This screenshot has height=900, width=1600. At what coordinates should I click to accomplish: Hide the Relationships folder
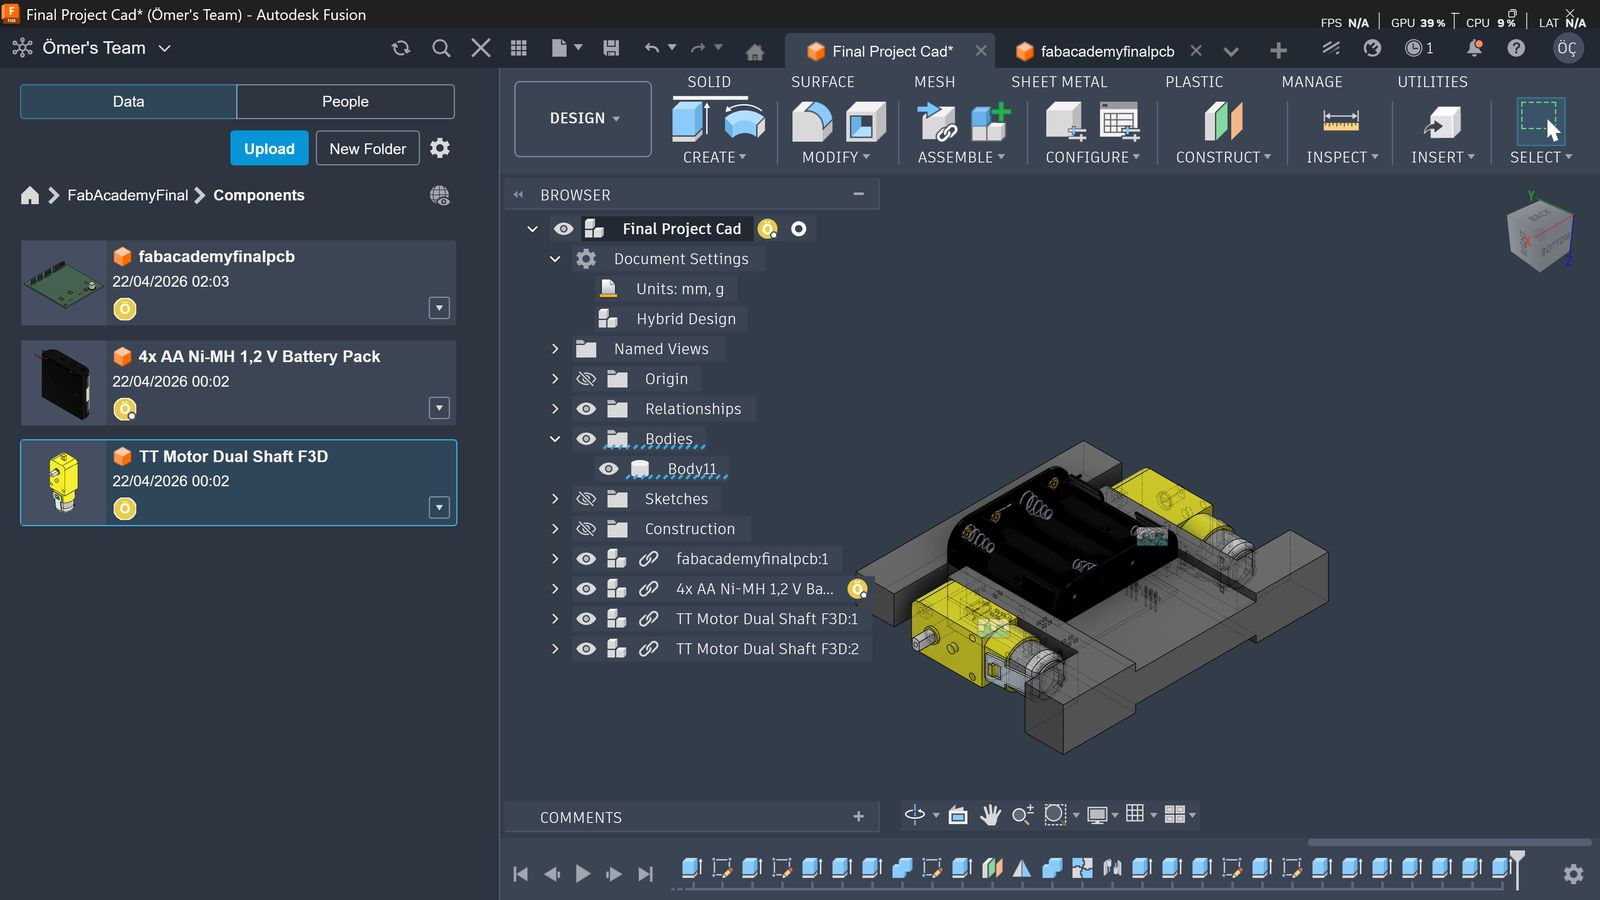tap(586, 409)
